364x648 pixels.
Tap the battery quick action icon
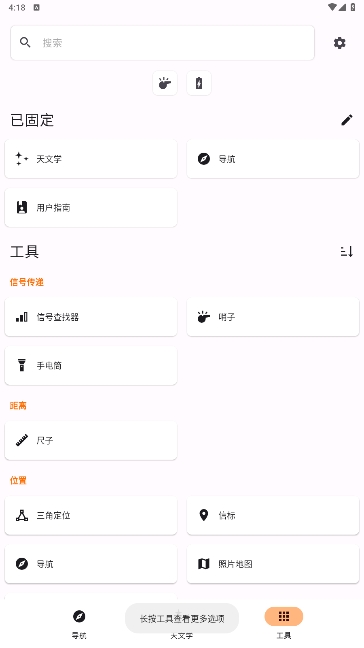coord(199,83)
